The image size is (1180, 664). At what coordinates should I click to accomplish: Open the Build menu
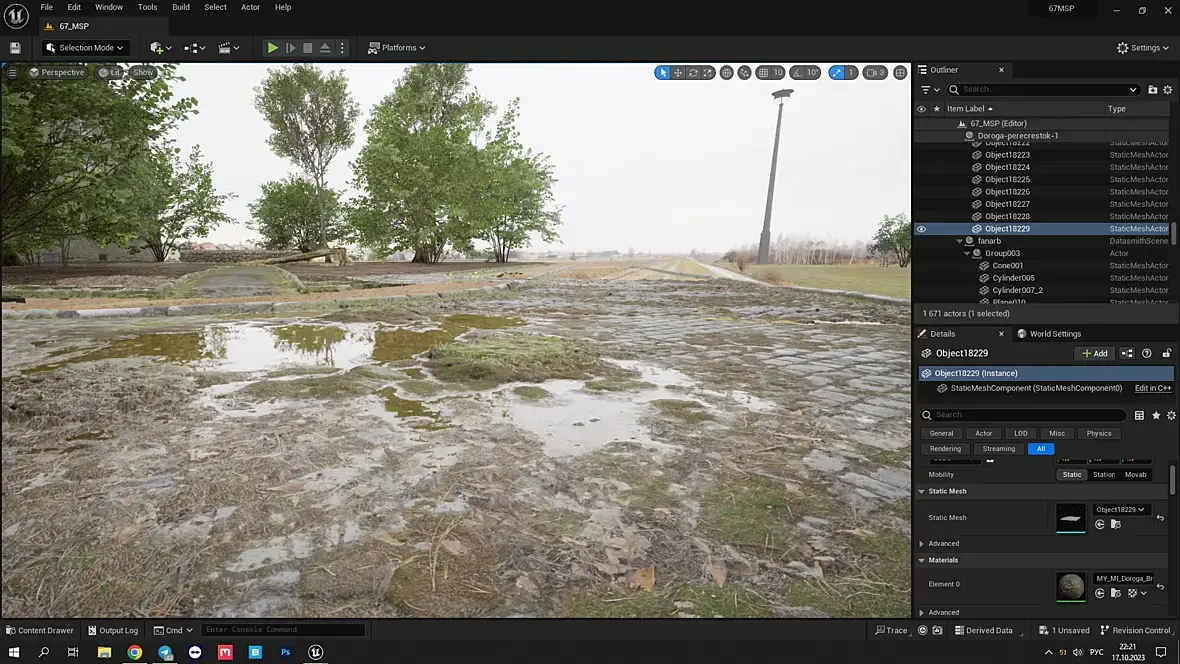tap(181, 7)
